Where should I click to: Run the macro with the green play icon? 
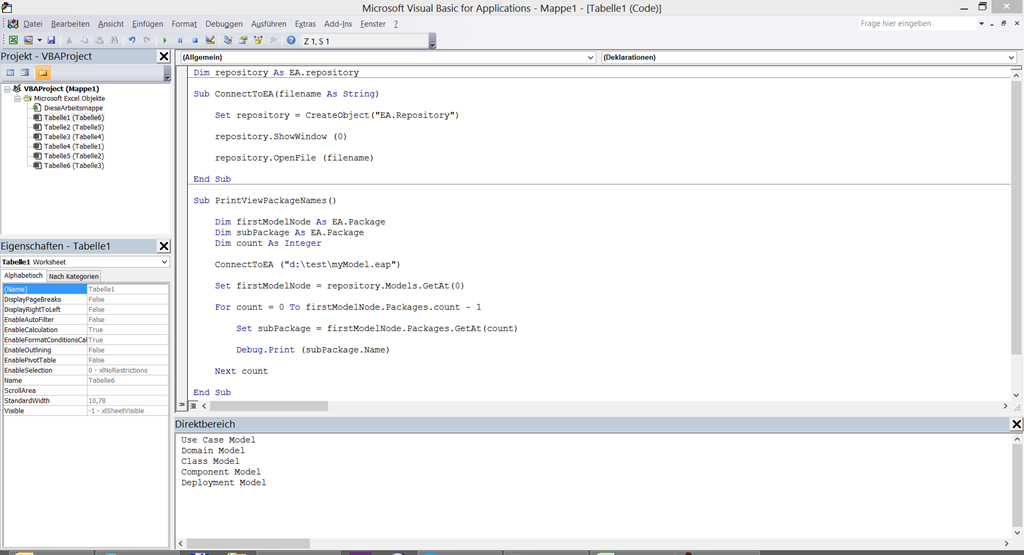click(165, 40)
